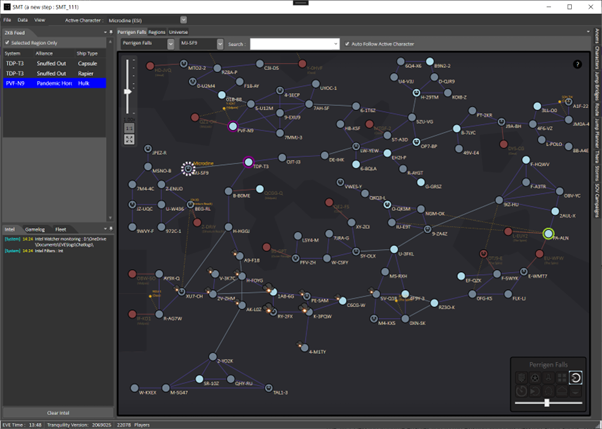Click the Clear Intel button
The height and width of the screenshot is (429, 602).
(58, 412)
